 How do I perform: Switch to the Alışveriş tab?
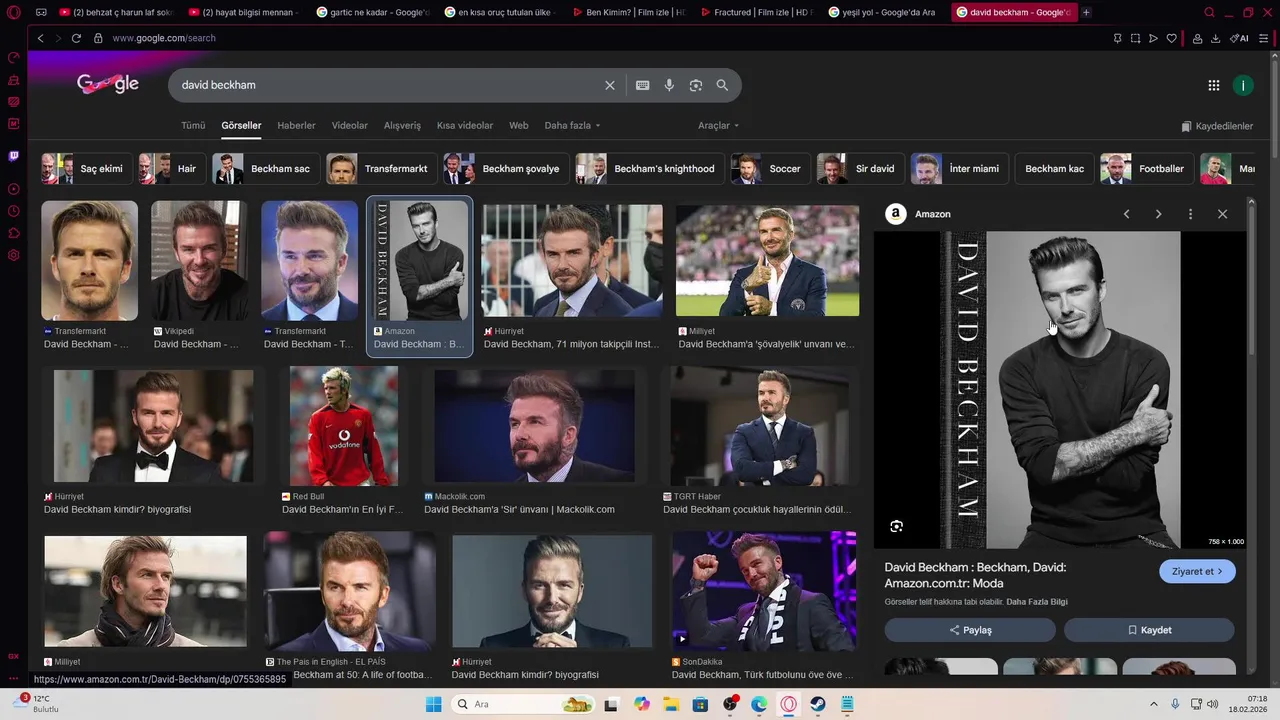(402, 126)
